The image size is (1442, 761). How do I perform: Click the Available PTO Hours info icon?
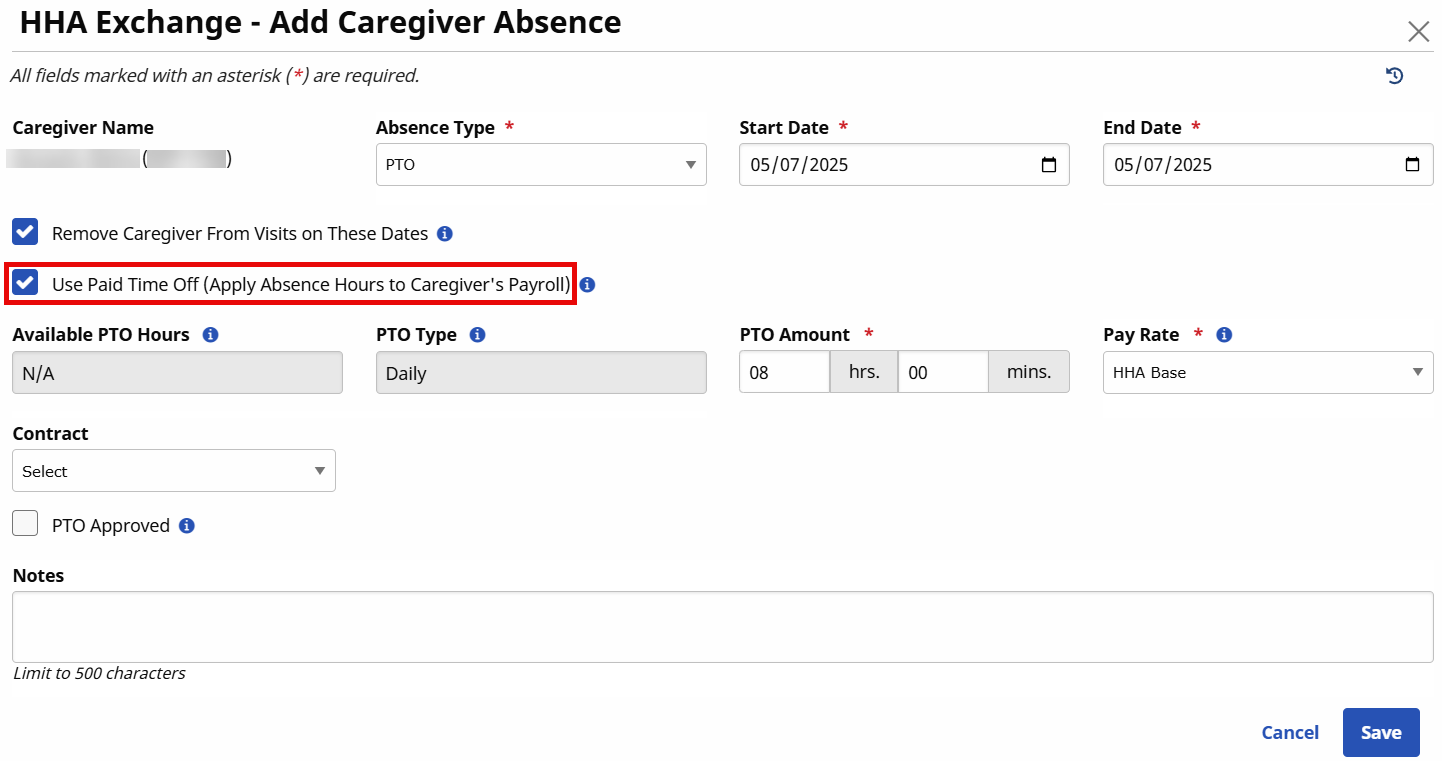coord(210,335)
